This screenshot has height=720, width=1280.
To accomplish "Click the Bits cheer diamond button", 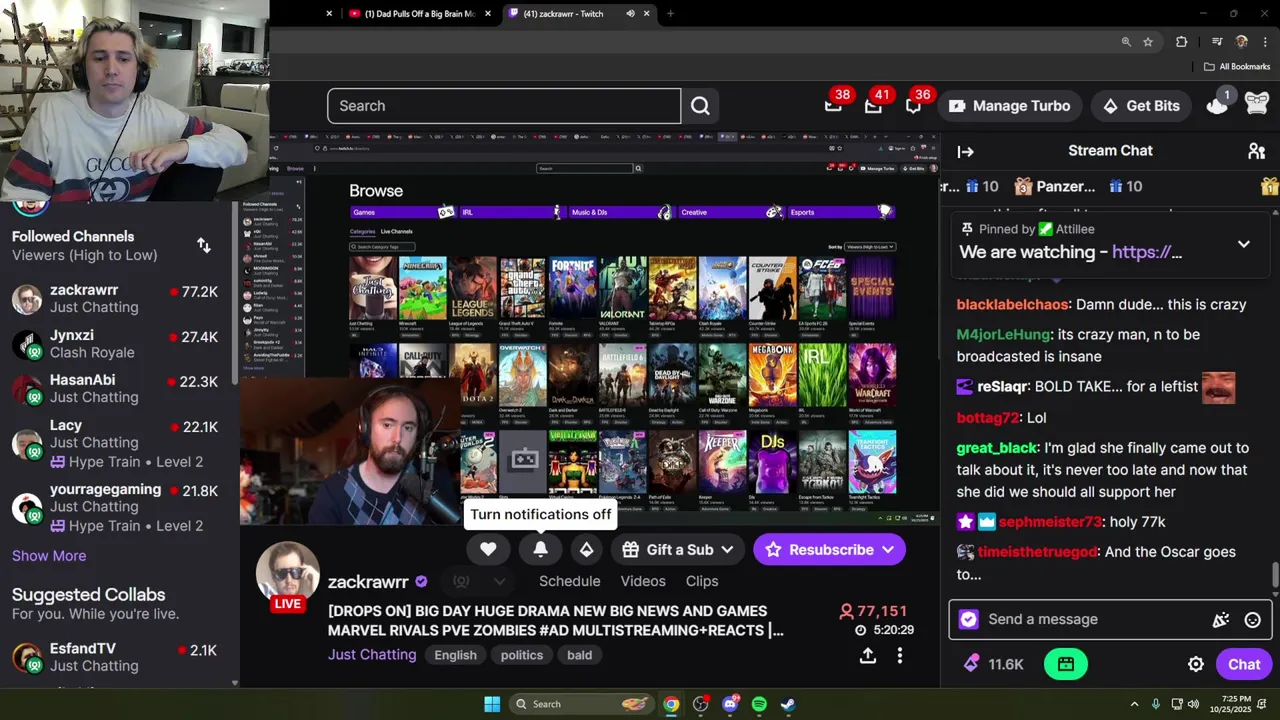I will click(586, 549).
